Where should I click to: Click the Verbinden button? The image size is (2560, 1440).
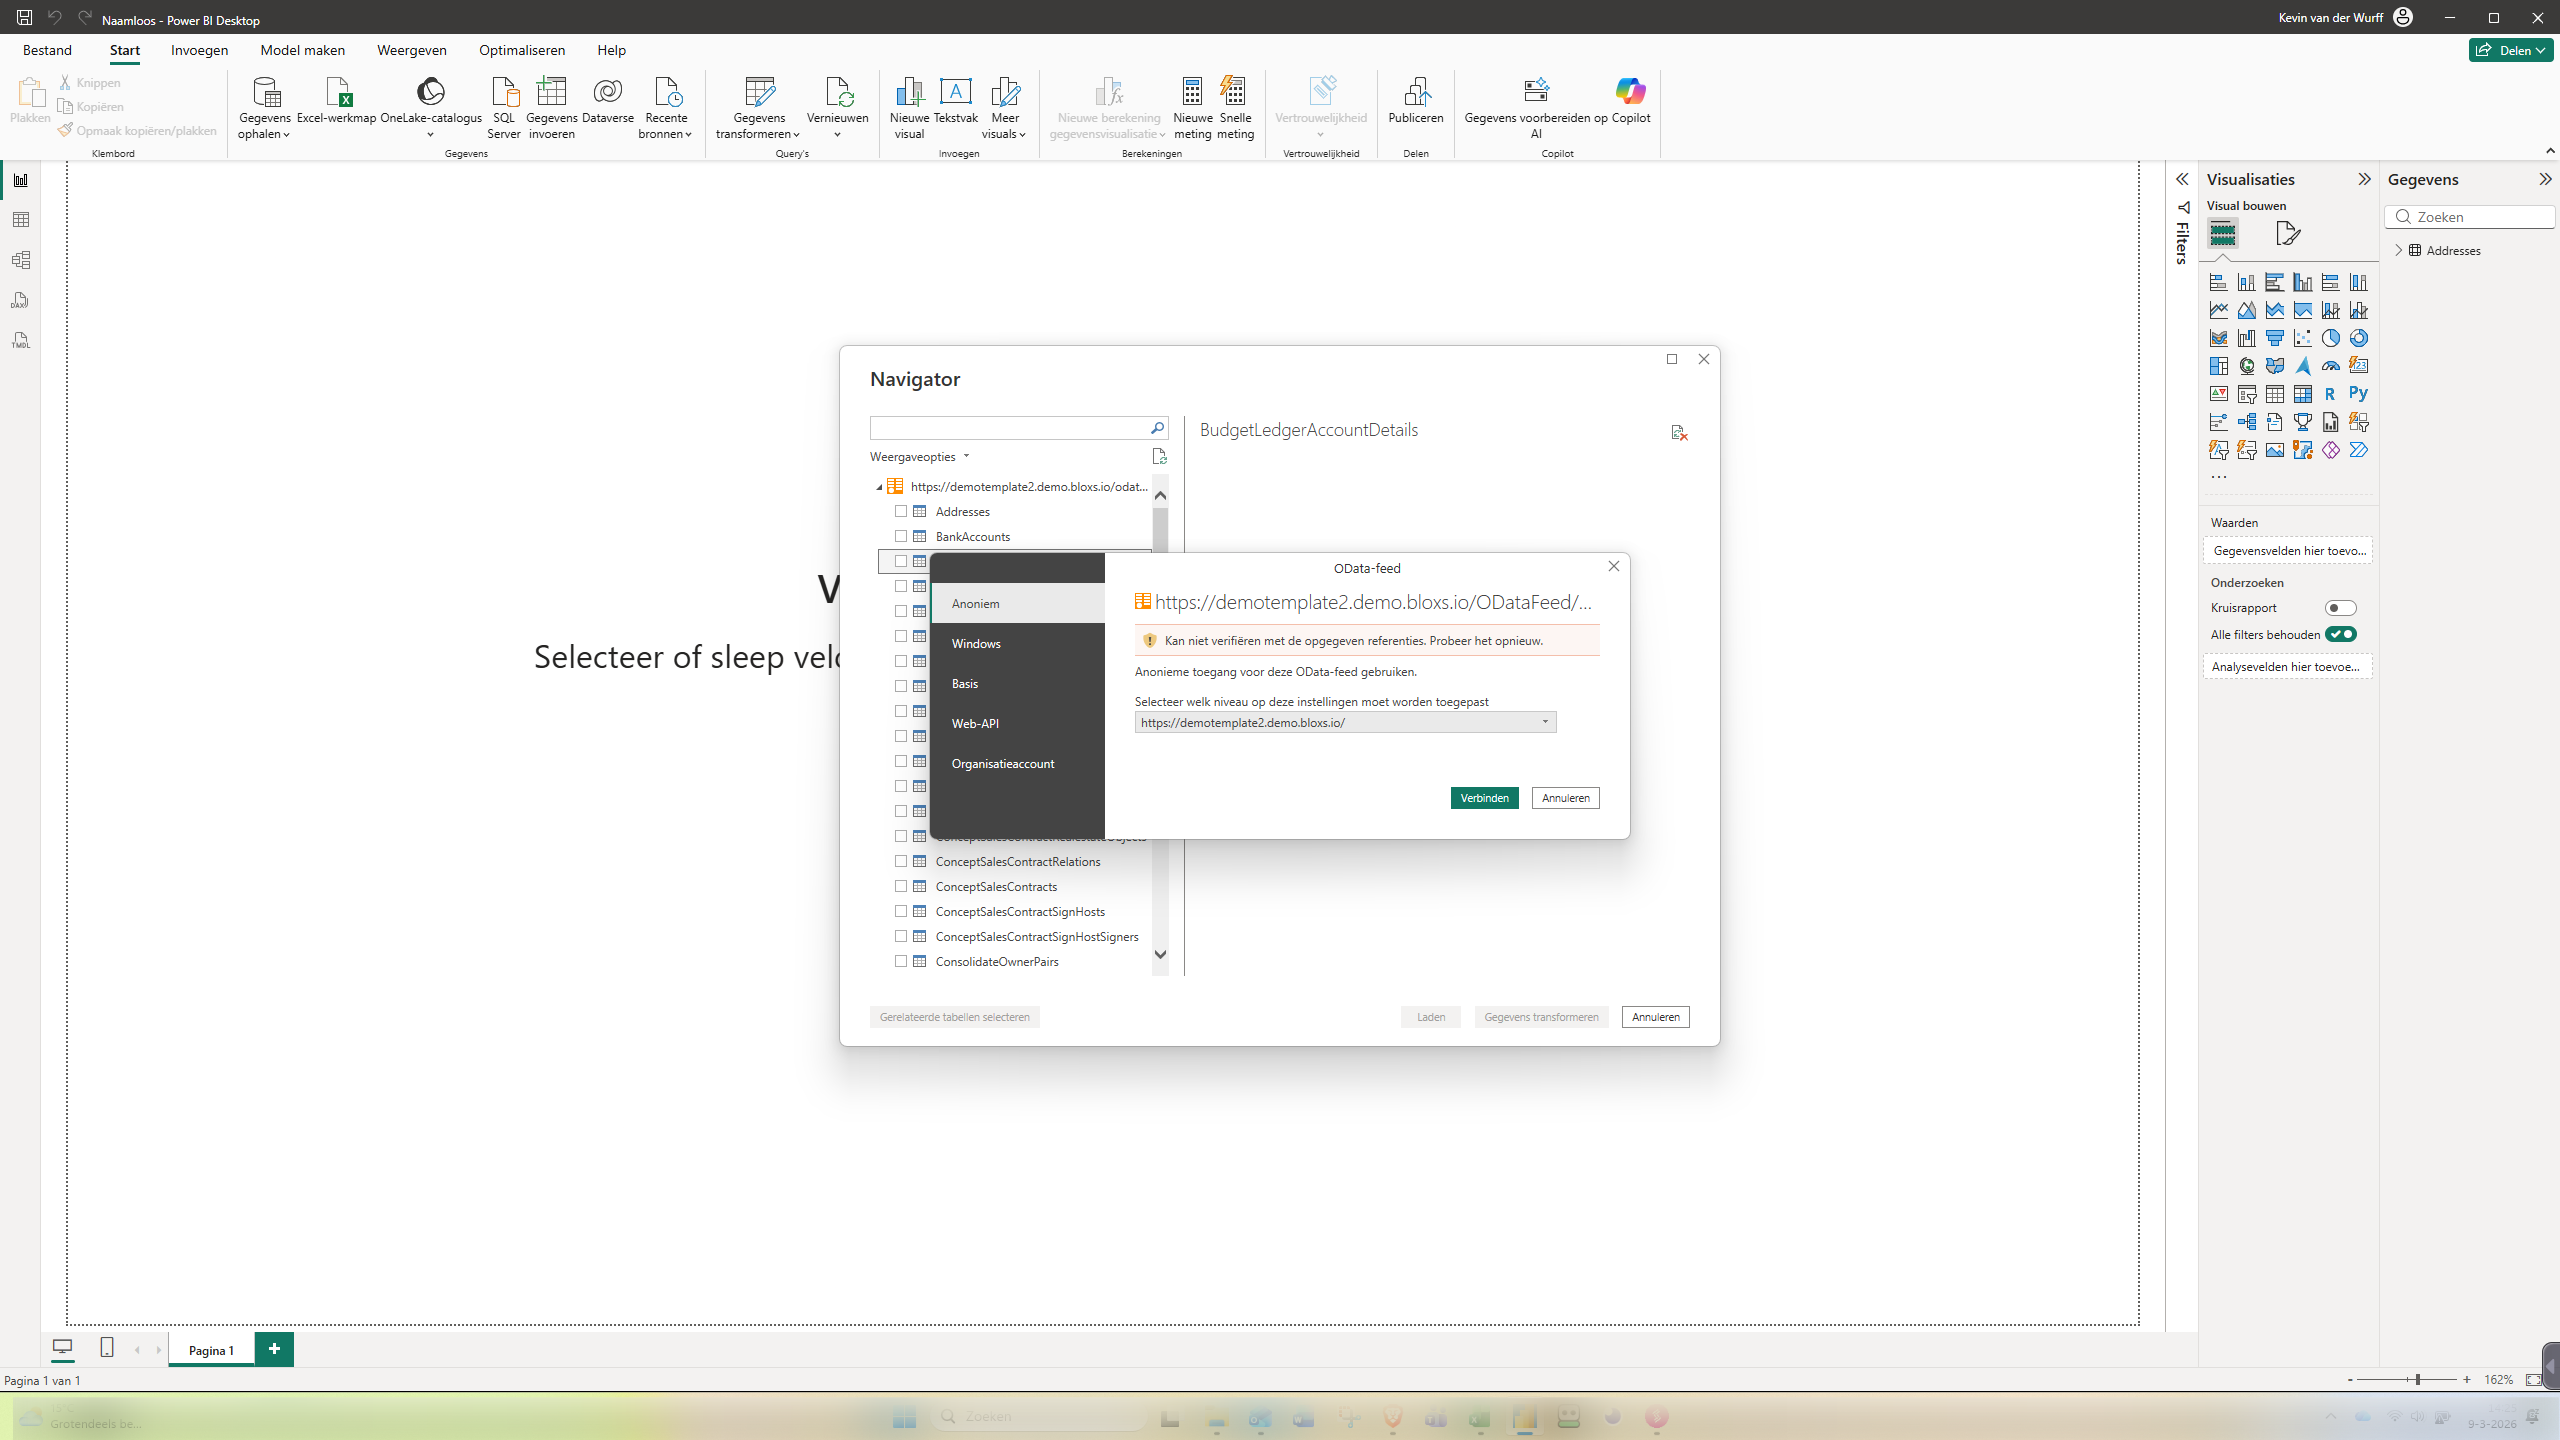[x=1484, y=798]
